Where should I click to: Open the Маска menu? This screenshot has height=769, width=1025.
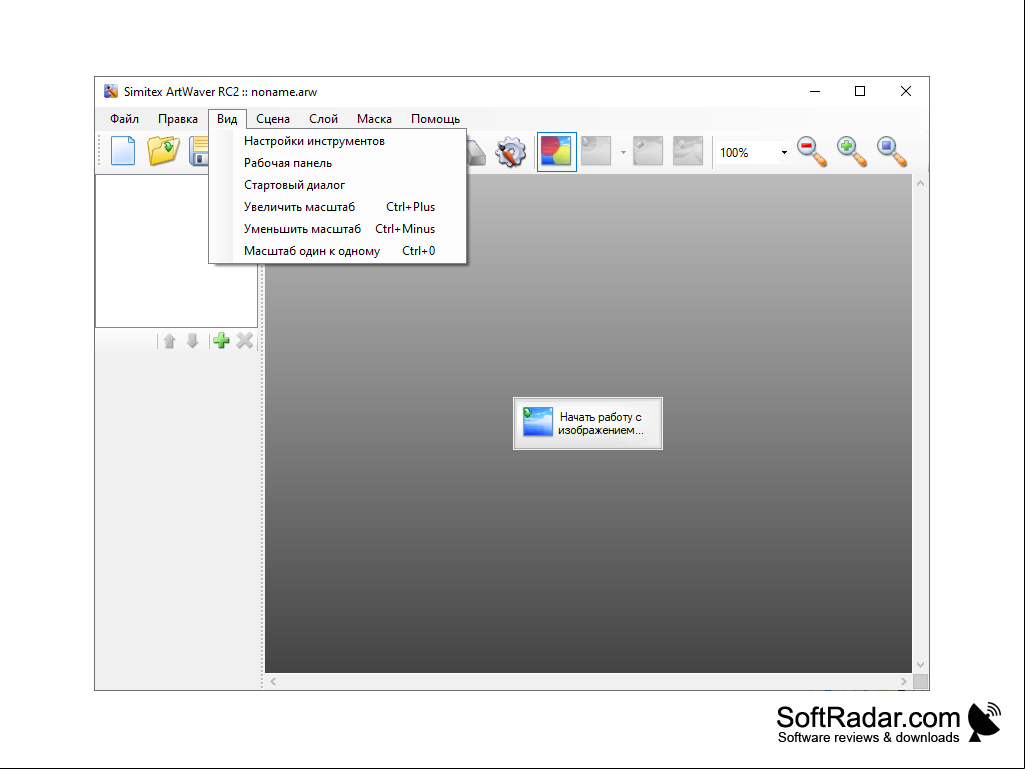point(374,119)
